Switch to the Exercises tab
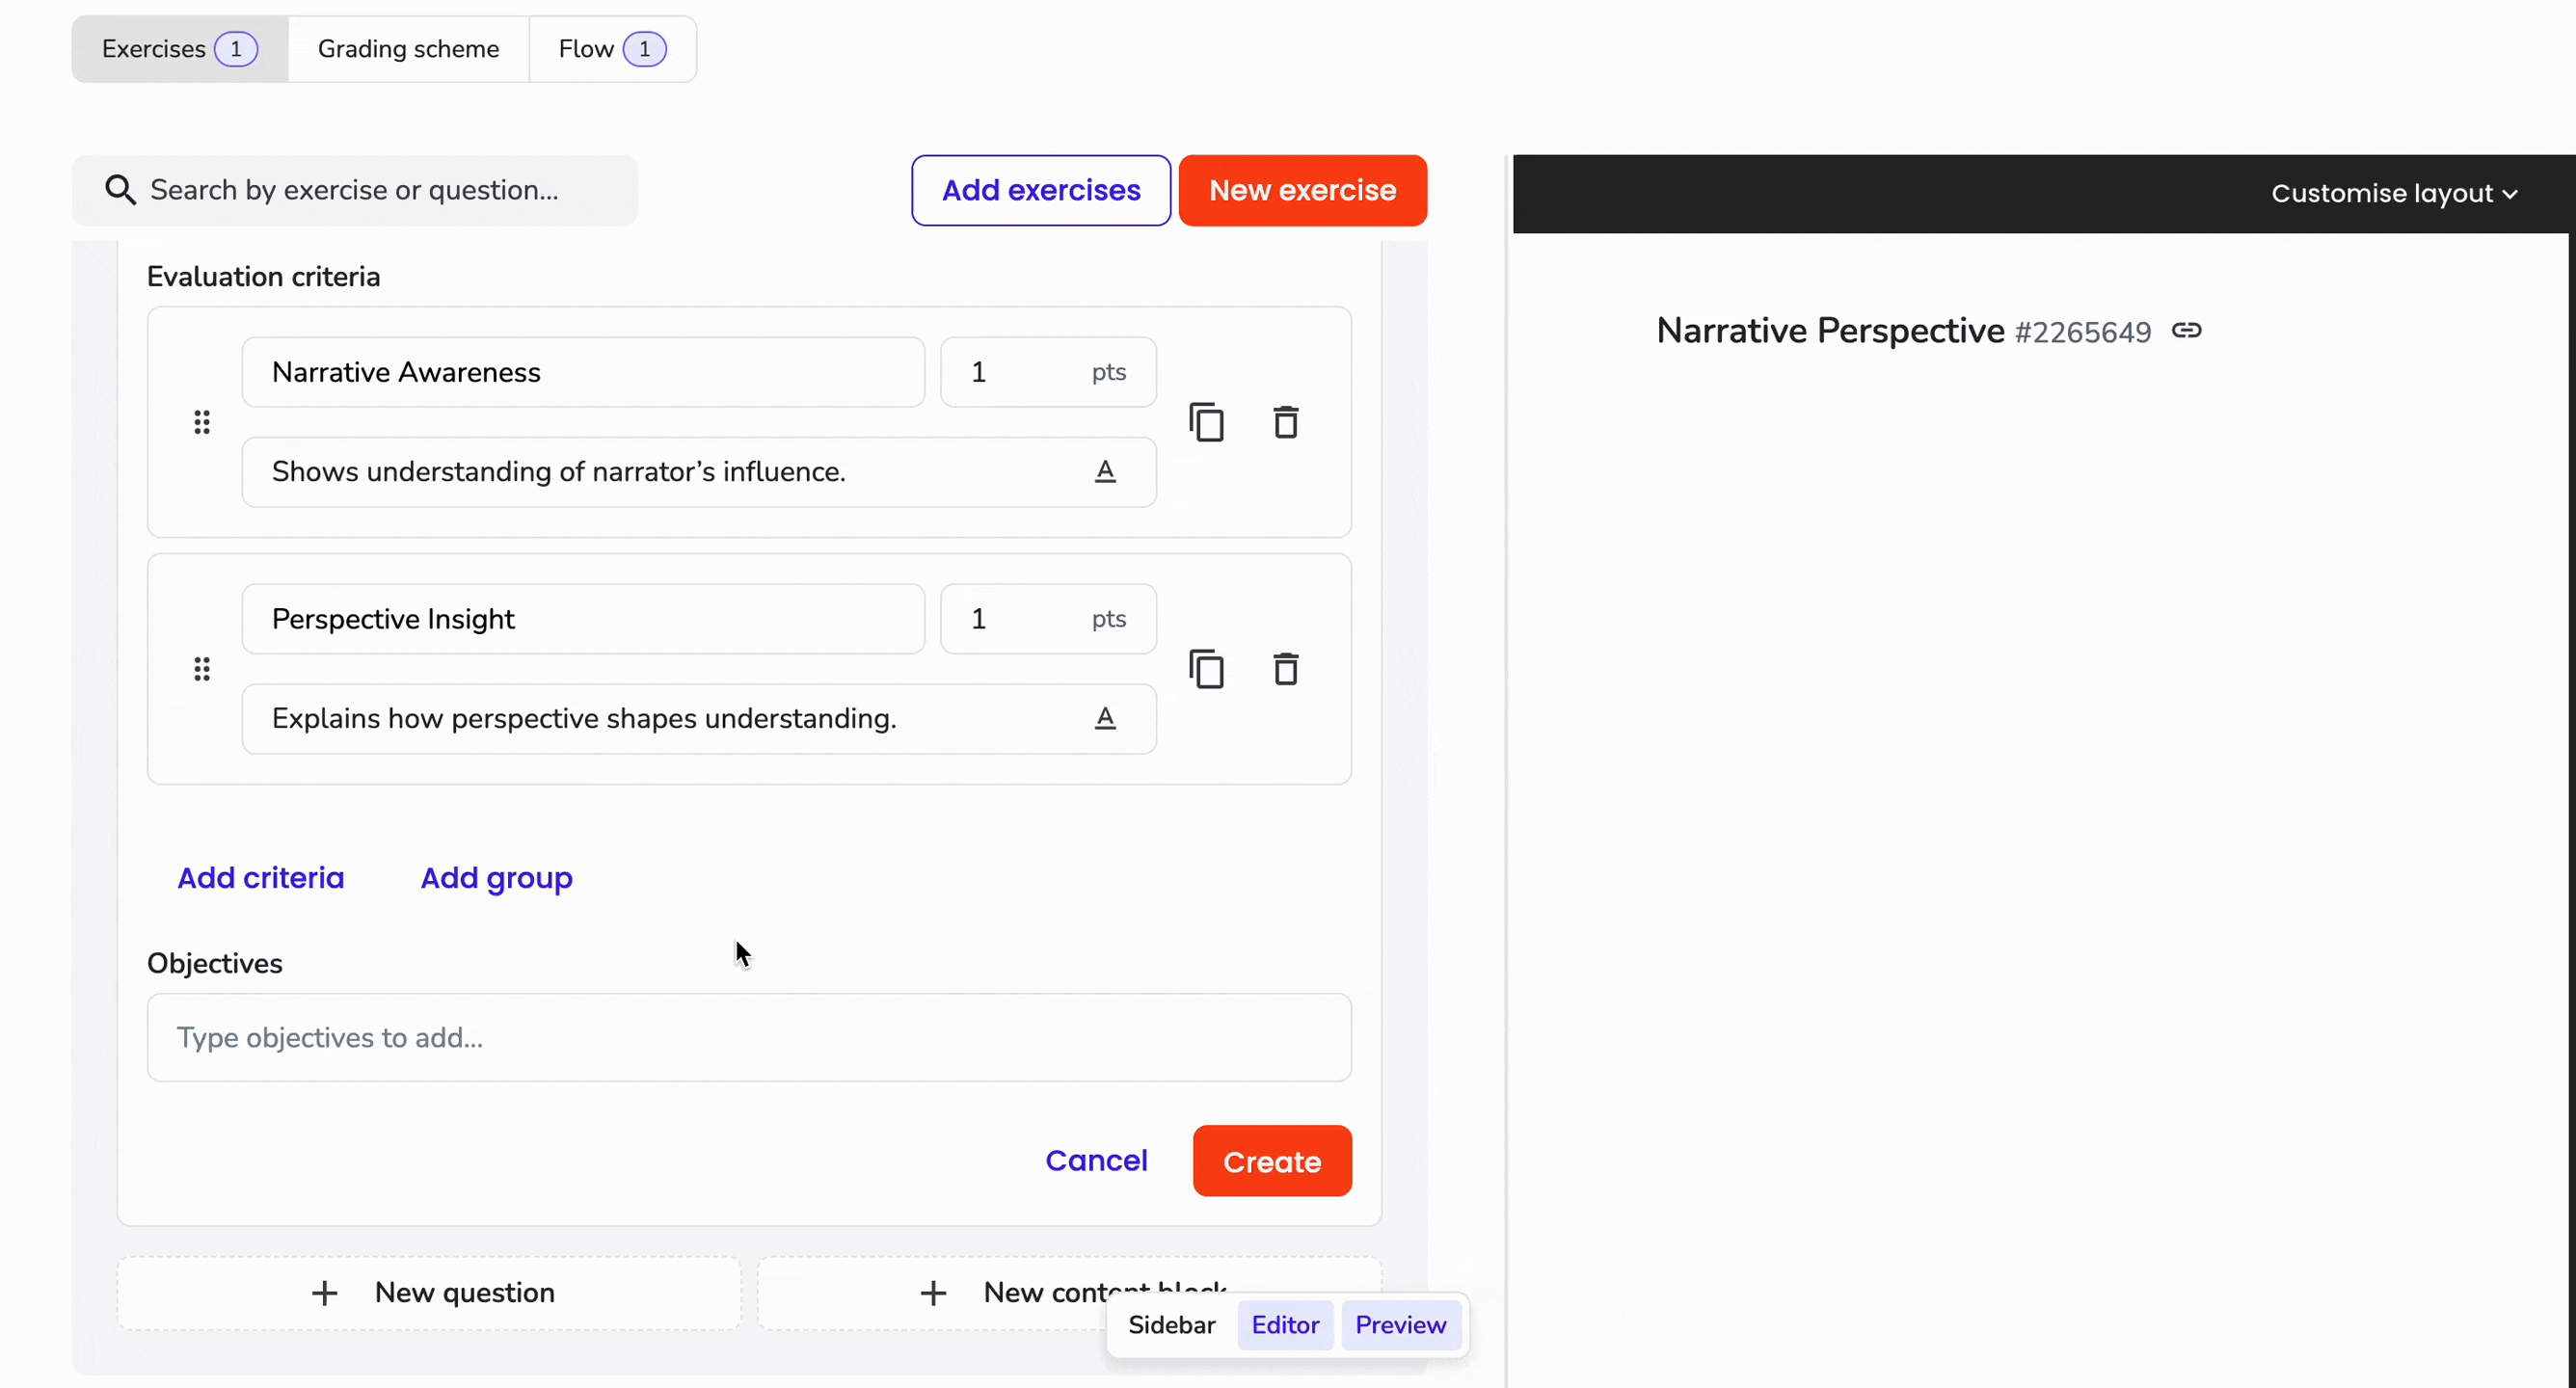Screen dimensions: 2576x1388 coord(180,49)
